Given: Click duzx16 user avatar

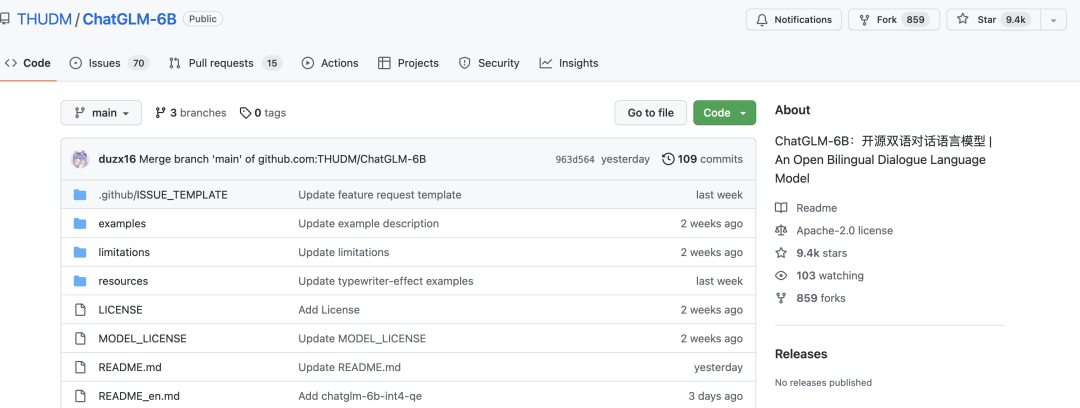Looking at the screenshot, I should [80, 159].
